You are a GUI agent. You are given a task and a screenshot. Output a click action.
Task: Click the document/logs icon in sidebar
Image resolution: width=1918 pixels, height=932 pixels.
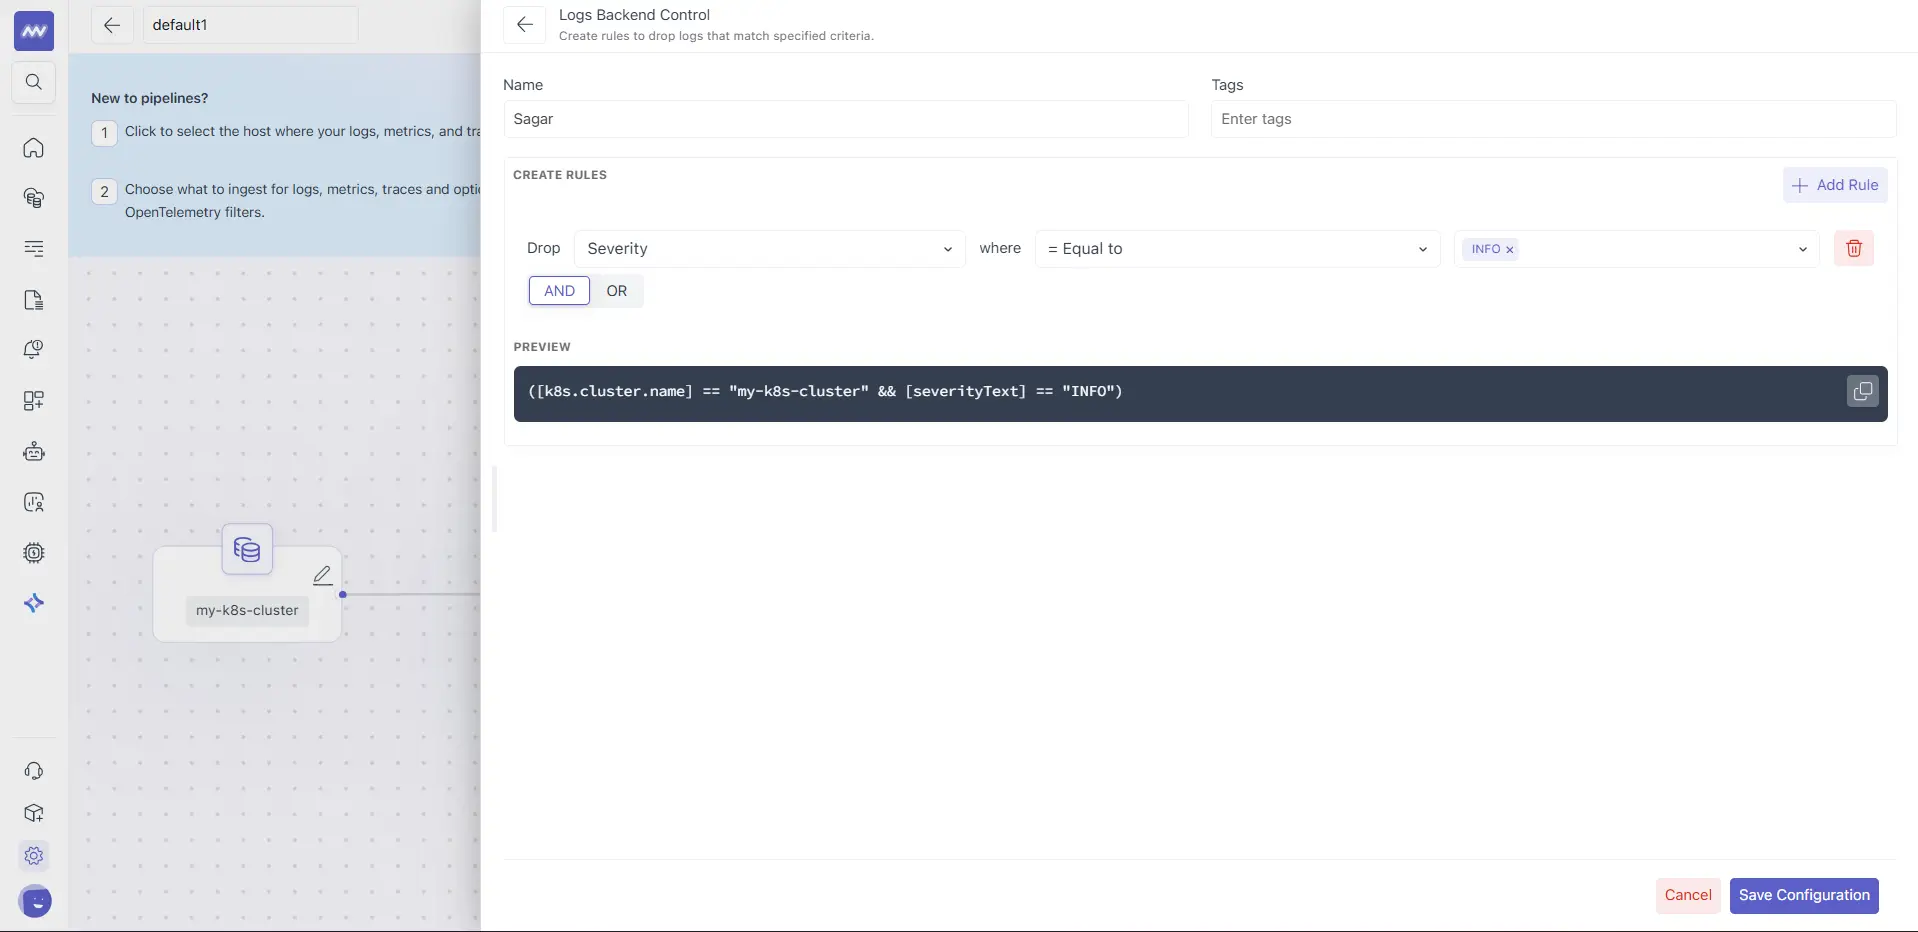click(33, 300)
